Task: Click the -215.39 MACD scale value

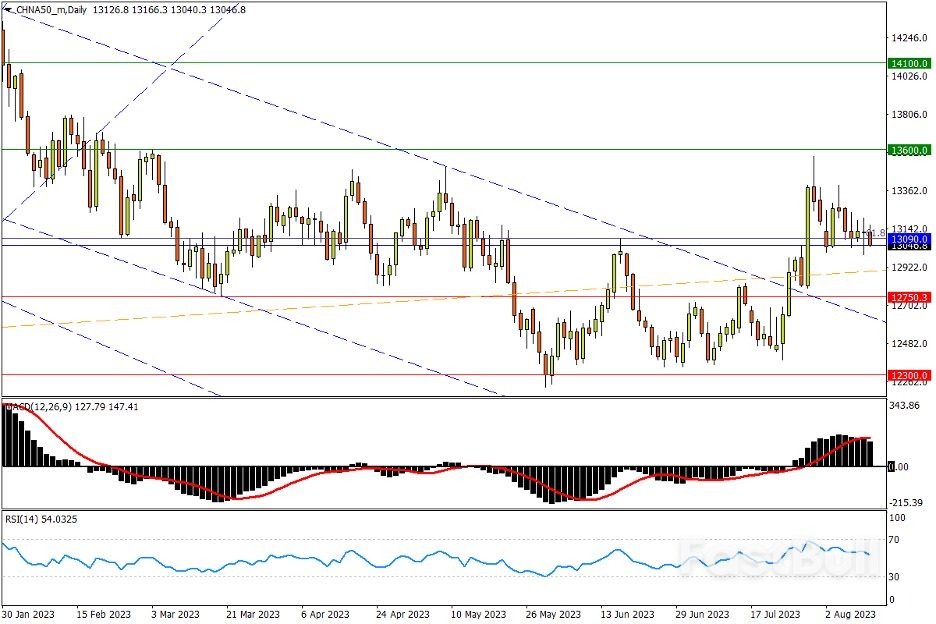Action: pos(905,503)
